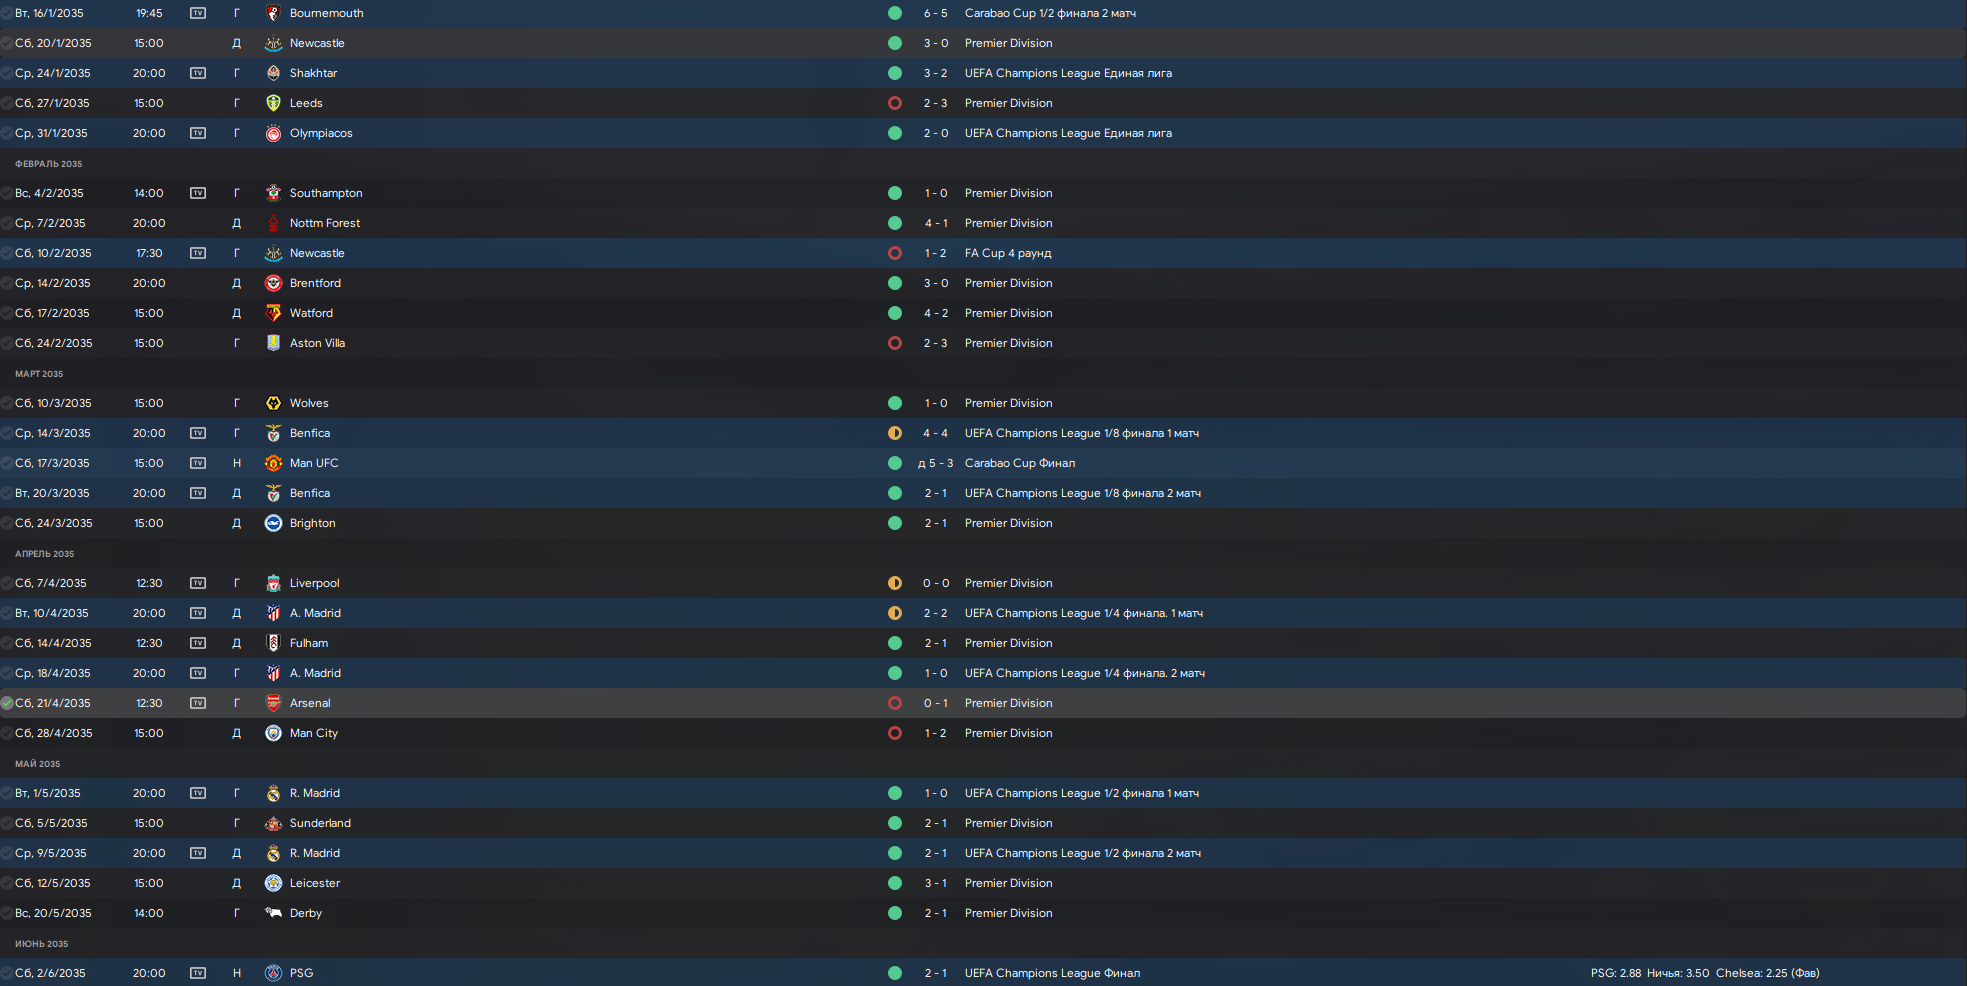Open the Brighton team link
1967x986 pixels.
coord(312,523)
